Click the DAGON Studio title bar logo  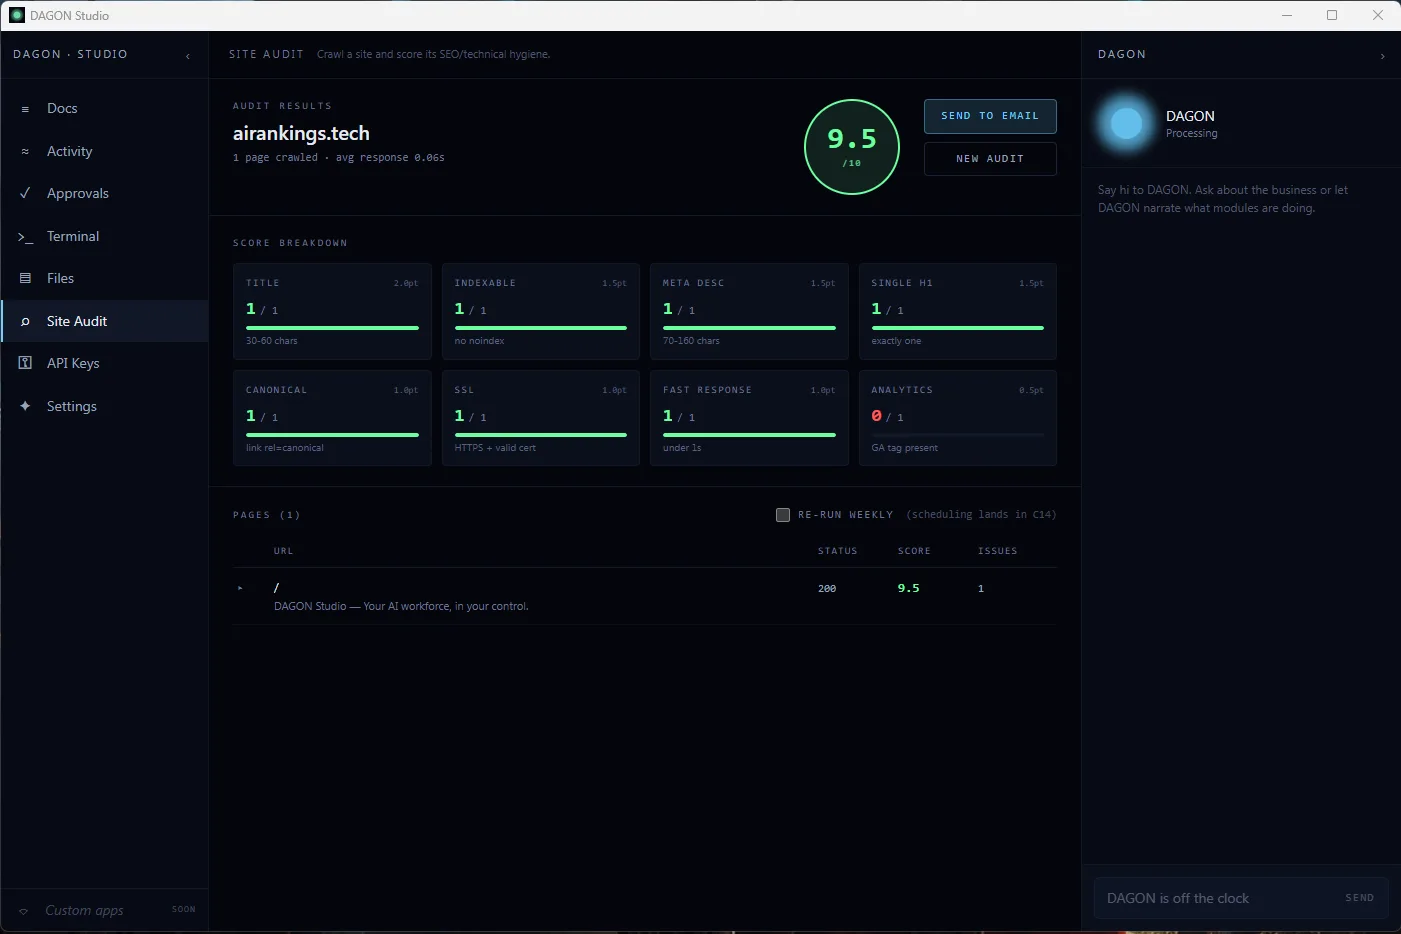17,15
